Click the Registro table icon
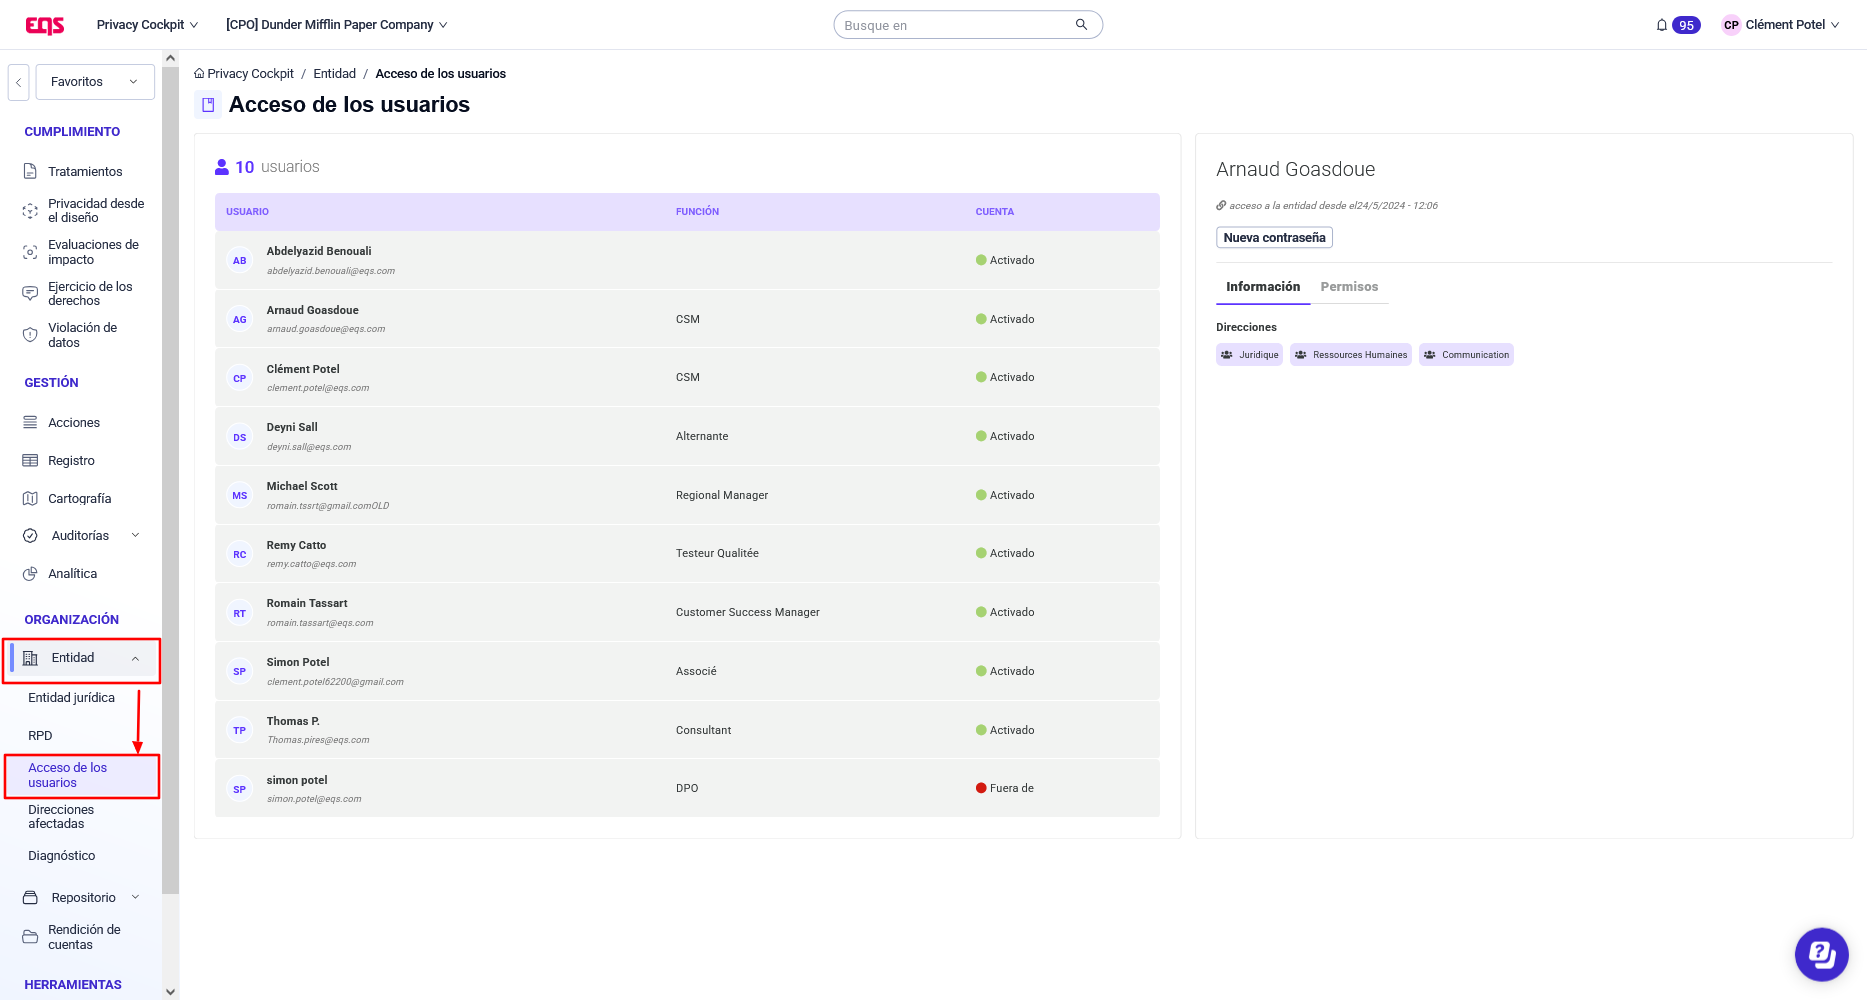This screenshot has height=1000, width=1867. pyautogui.click(x=31, y=461)
